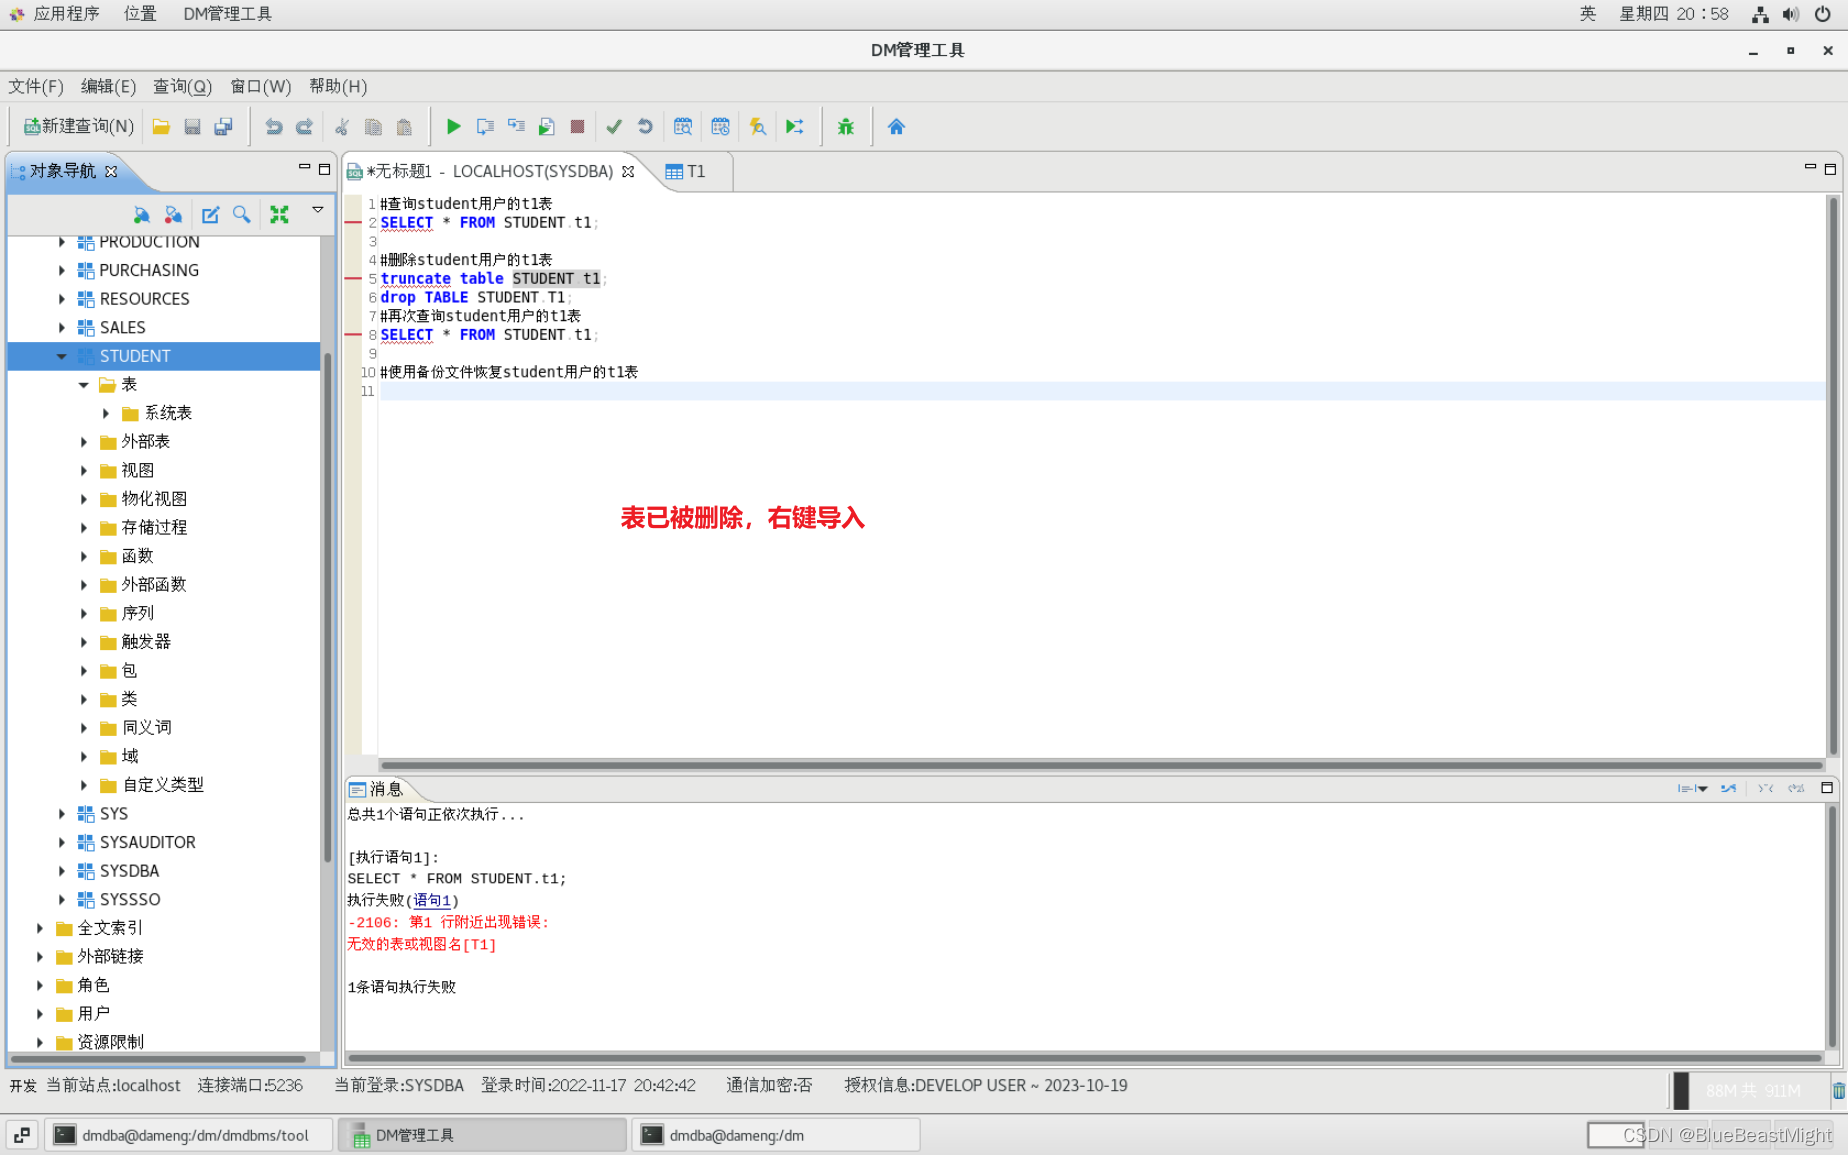Save the current query with the save icon

(x=192, y=126)
